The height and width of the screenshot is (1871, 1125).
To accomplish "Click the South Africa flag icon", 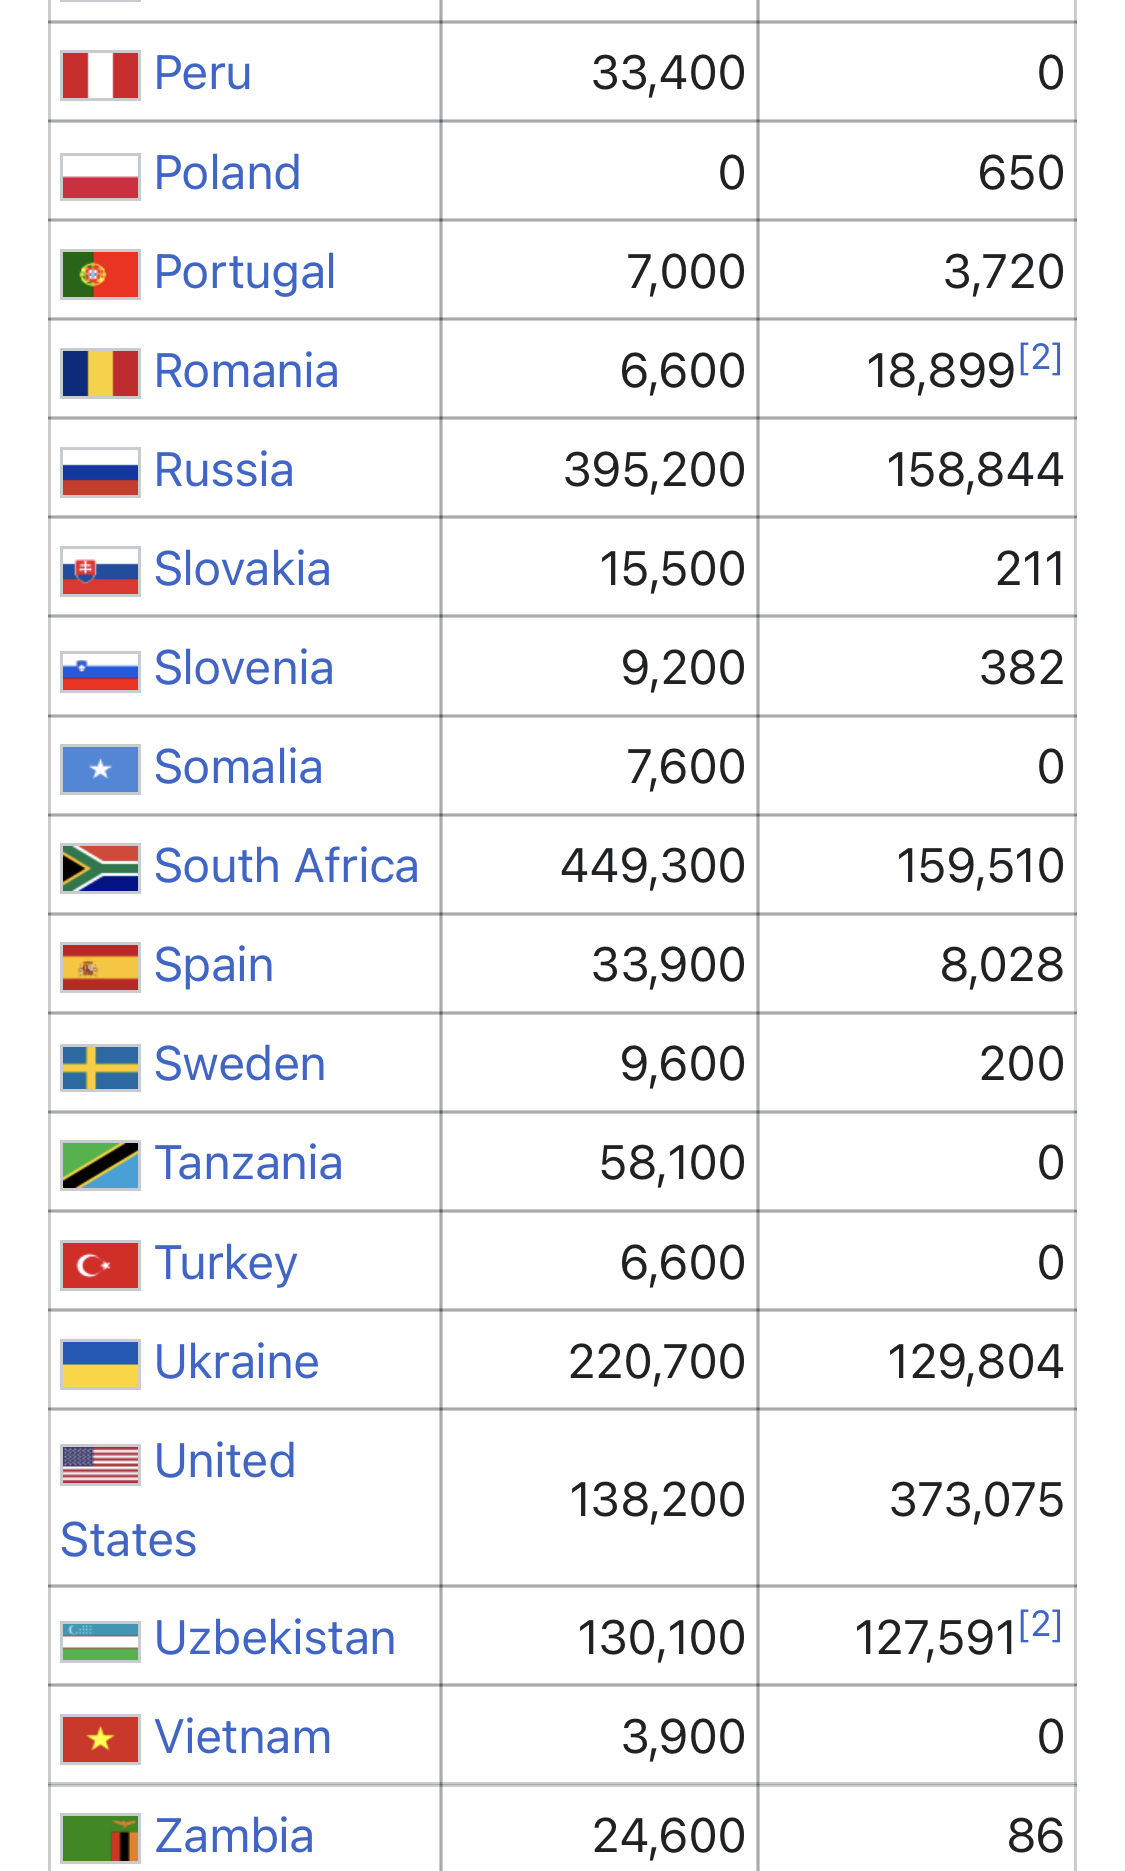I will pos(100,868).
